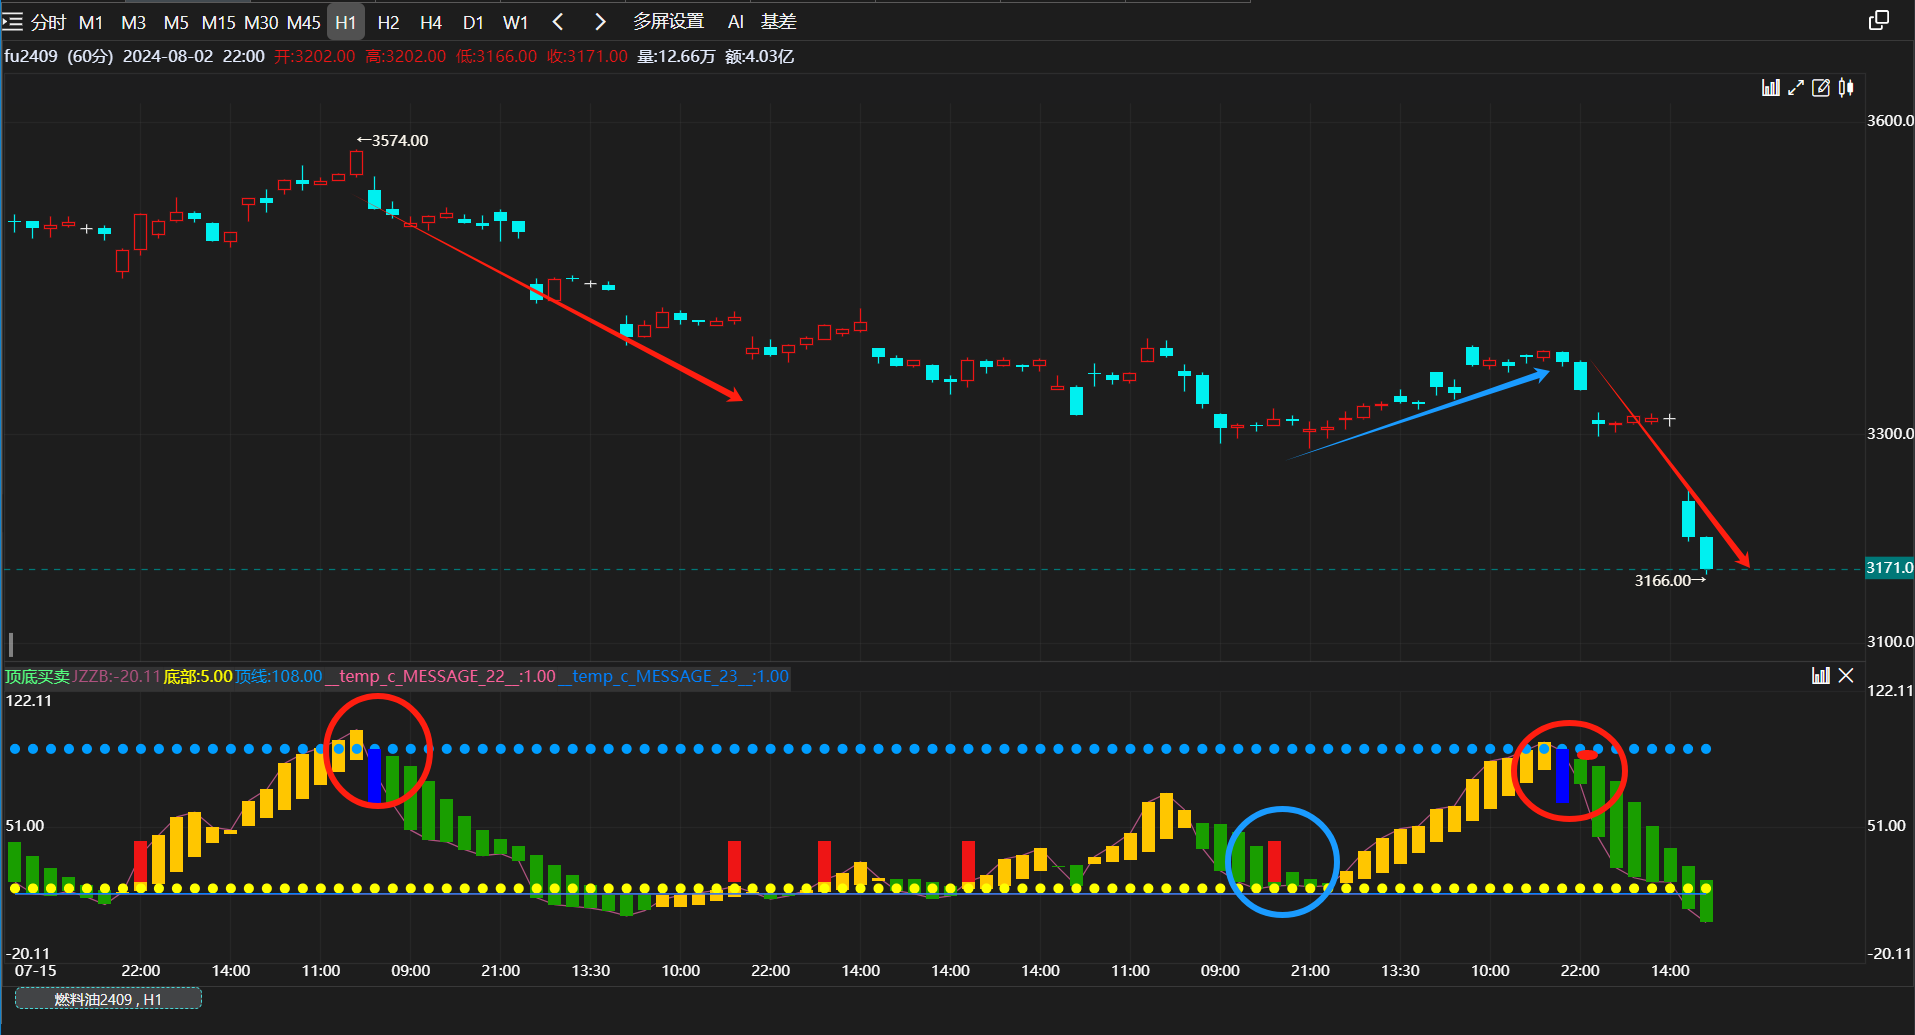
Task: Select the H4 timeframe
Action: tap(431, 22)
